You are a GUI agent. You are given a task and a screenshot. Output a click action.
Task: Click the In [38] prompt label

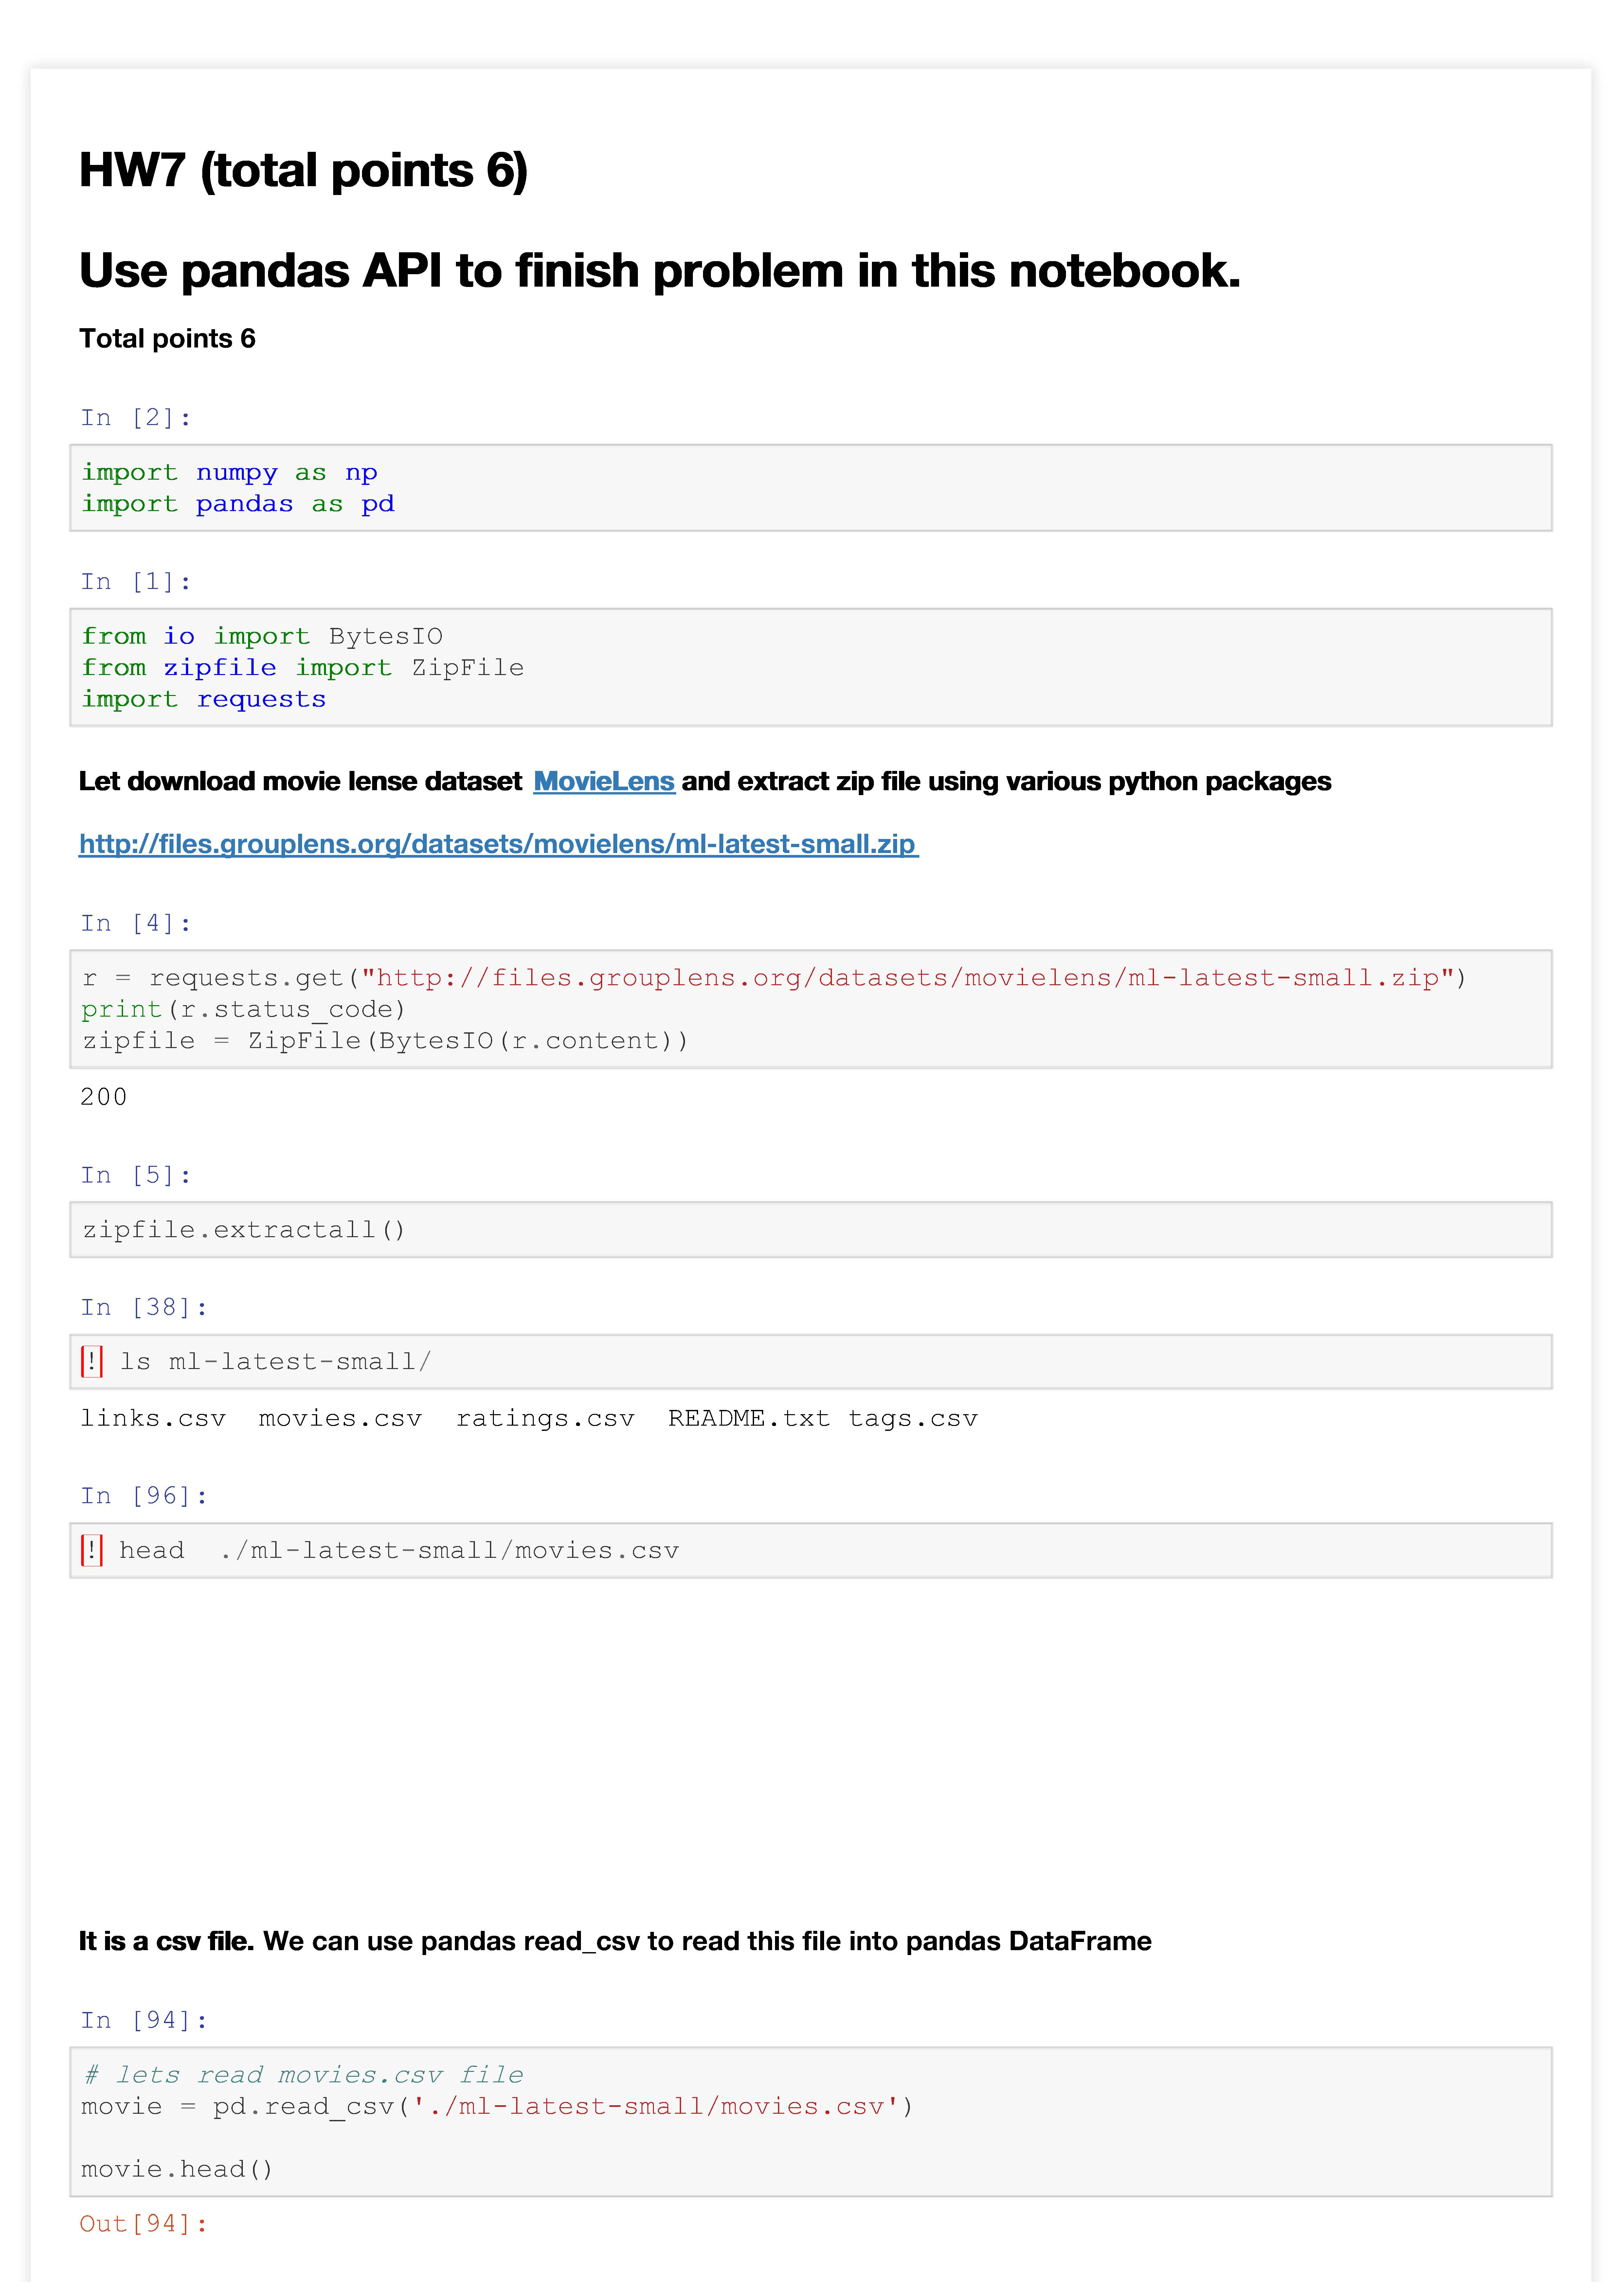point(144,1308)
